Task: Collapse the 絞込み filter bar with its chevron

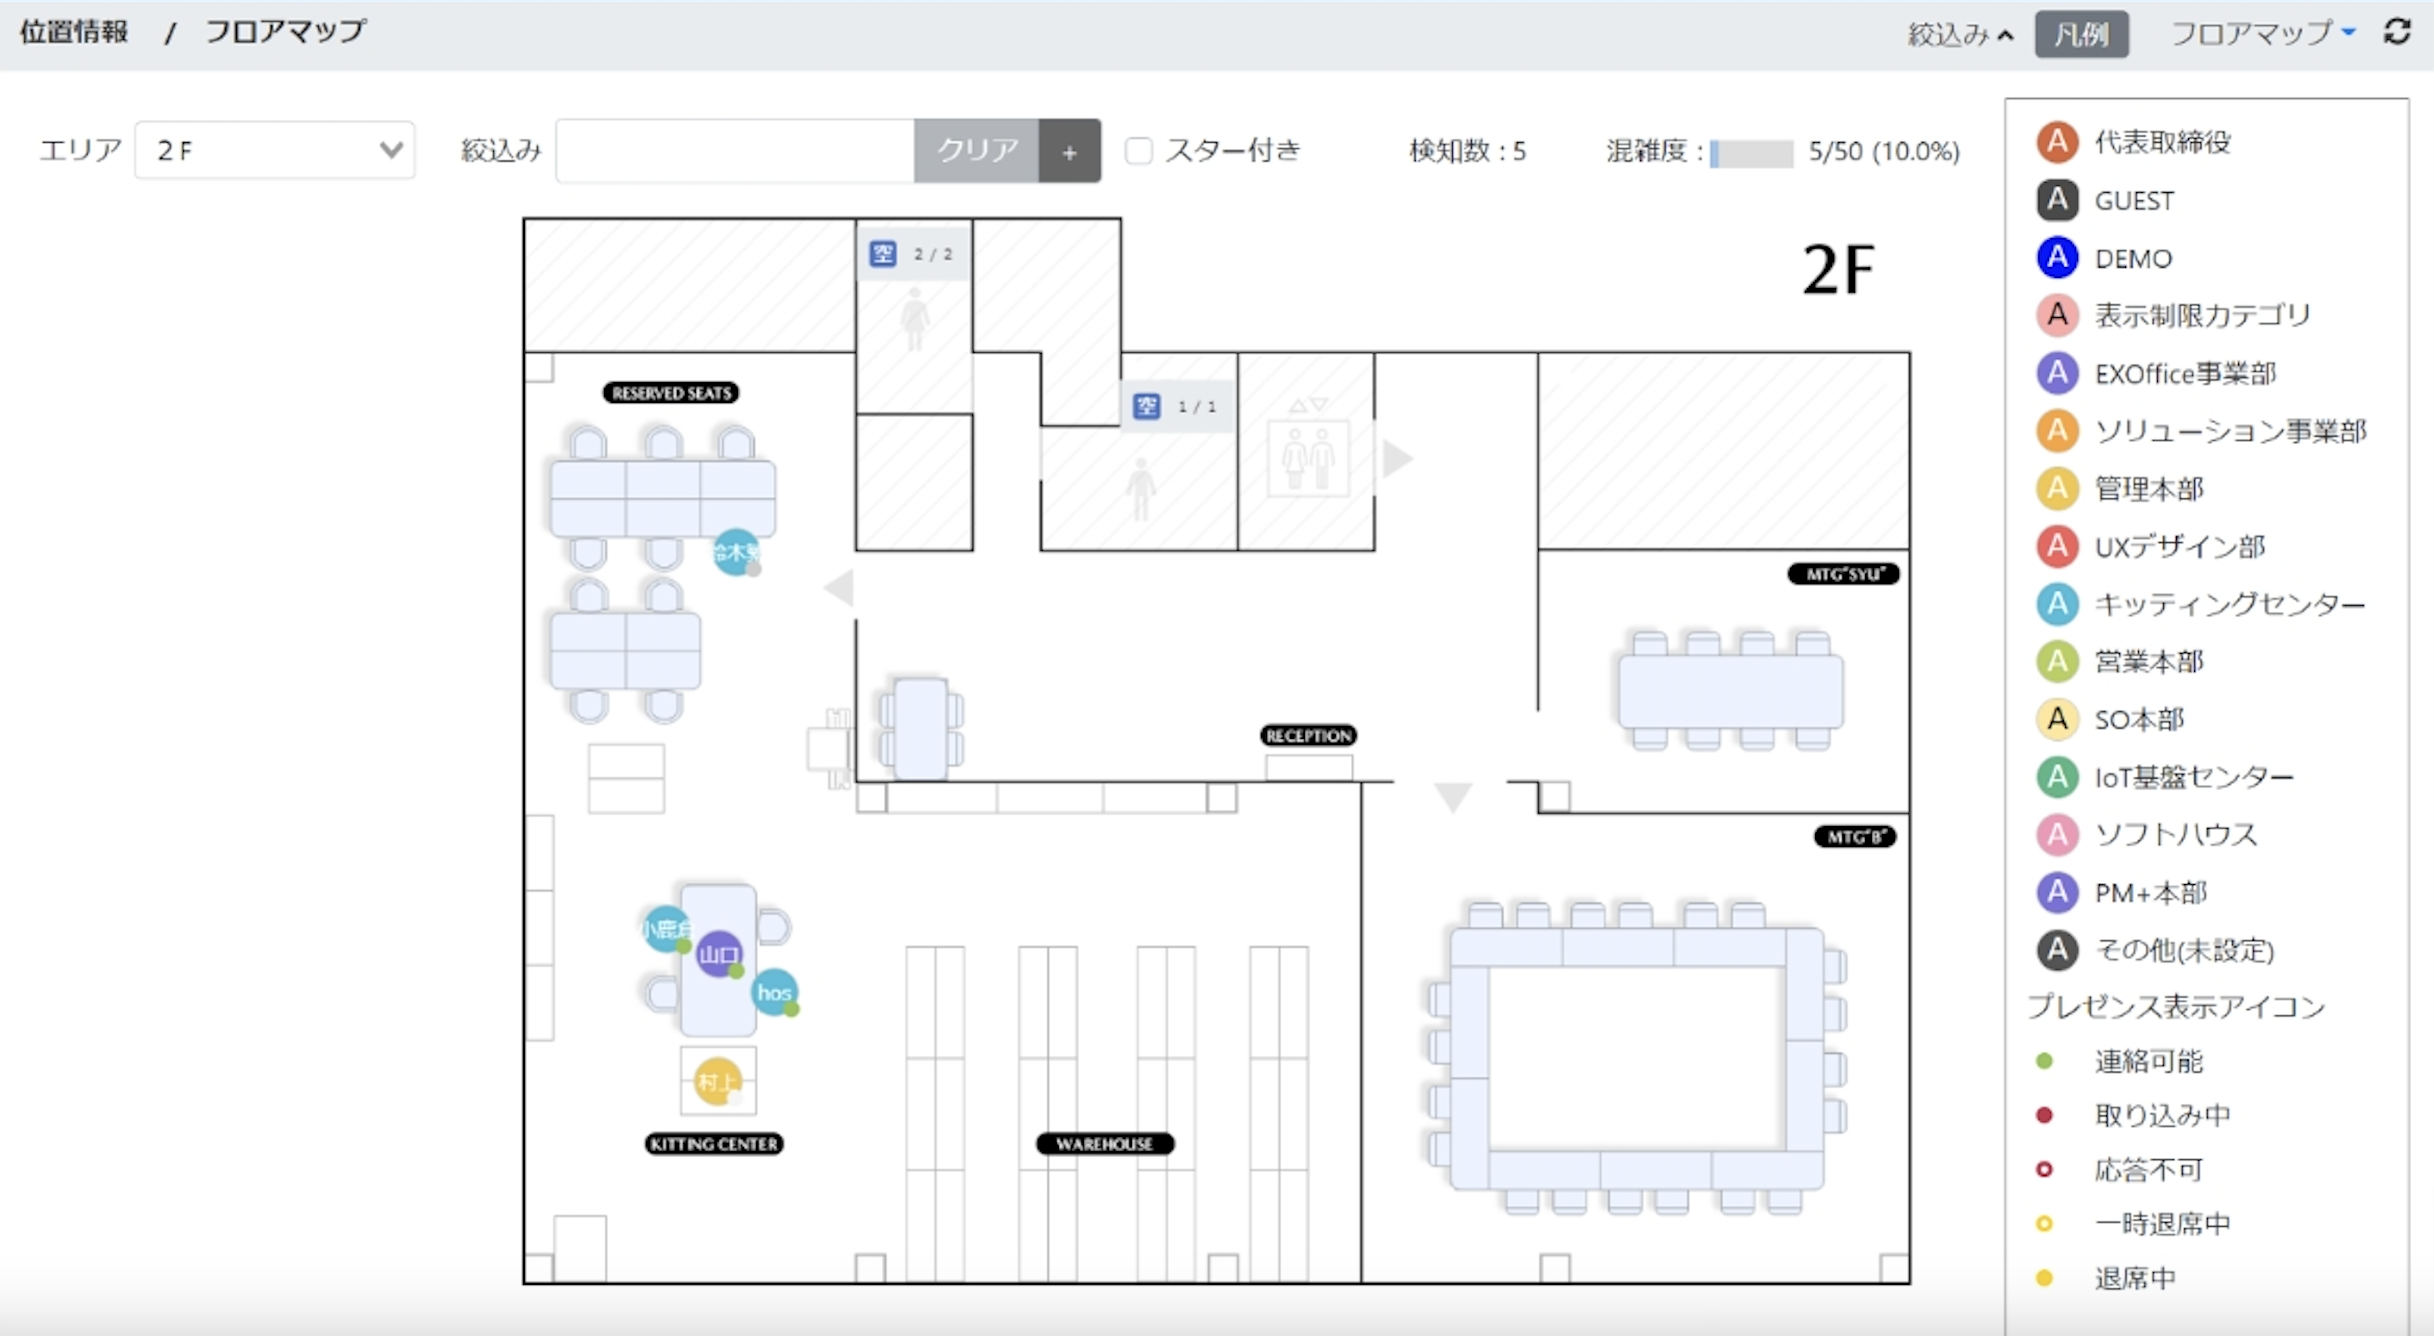Action: tap(2007, 34)
